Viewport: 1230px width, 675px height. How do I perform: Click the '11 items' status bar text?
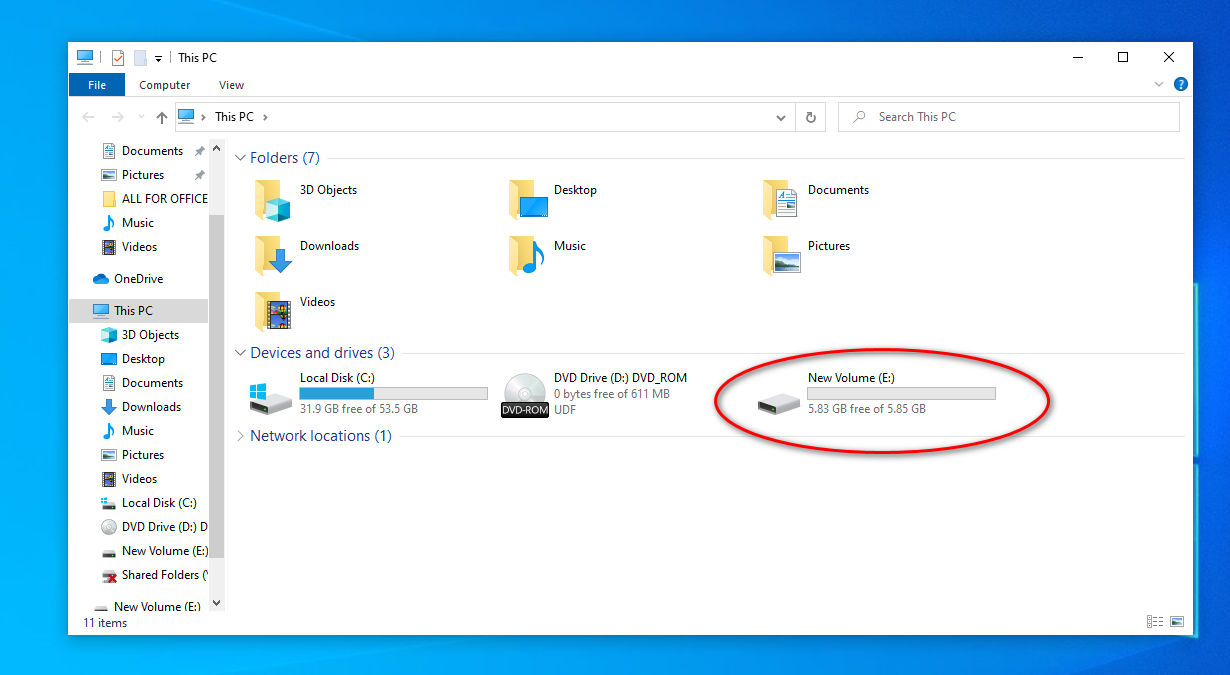pyautogui.click(x=105, y=623)
